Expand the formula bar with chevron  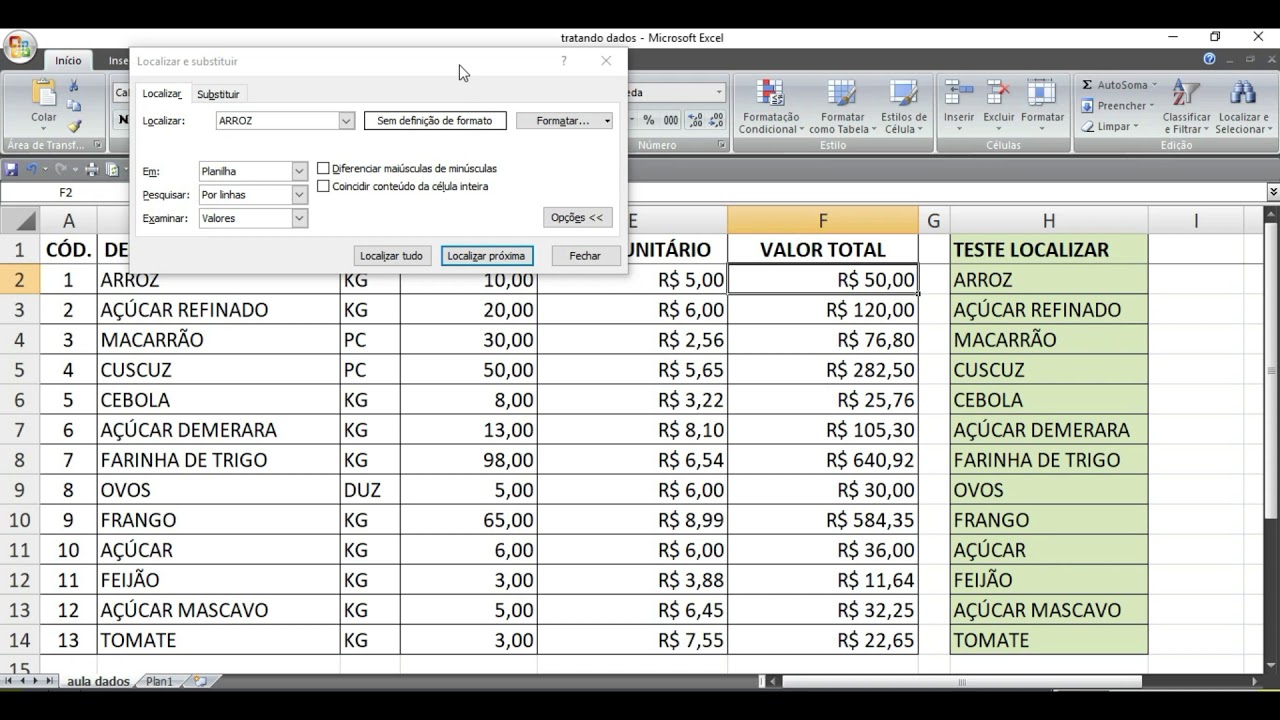pos(1273,192)
